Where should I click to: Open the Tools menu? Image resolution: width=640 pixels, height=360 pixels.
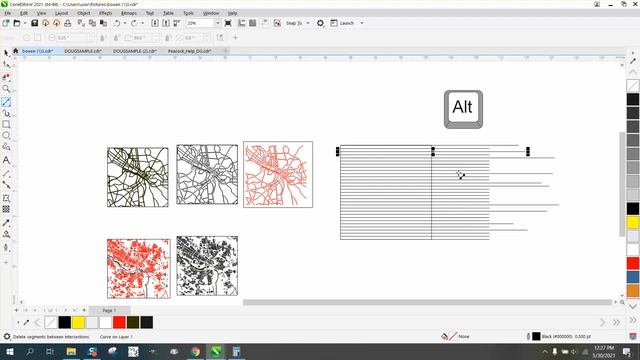188,13
